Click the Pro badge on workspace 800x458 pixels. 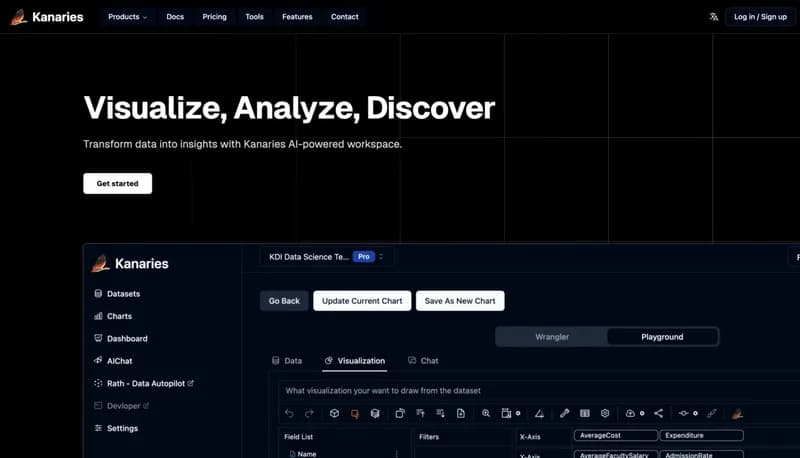364,257
